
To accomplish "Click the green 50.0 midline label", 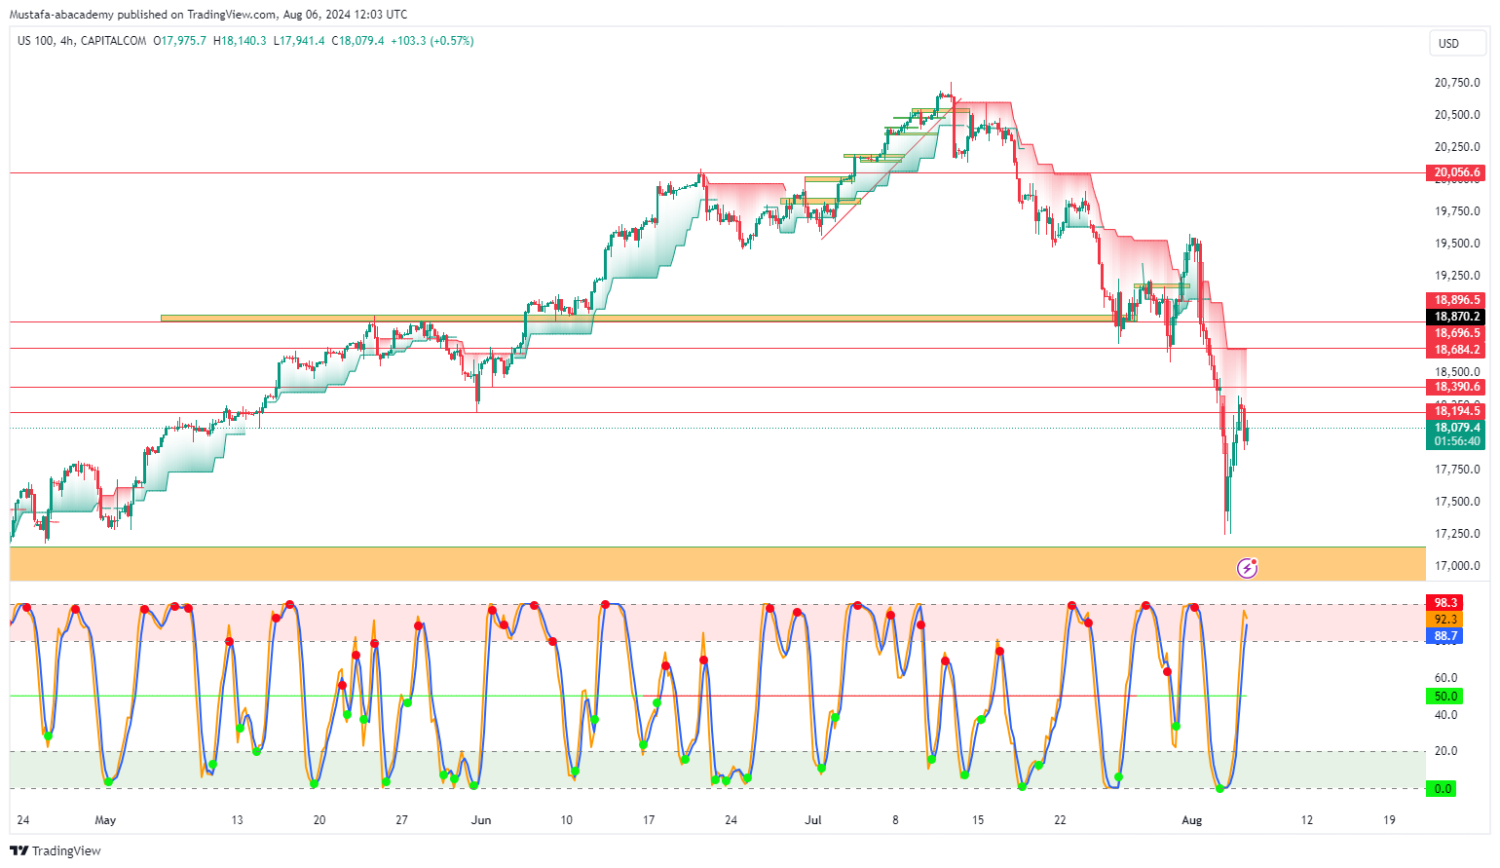I will coord(1446,696).
